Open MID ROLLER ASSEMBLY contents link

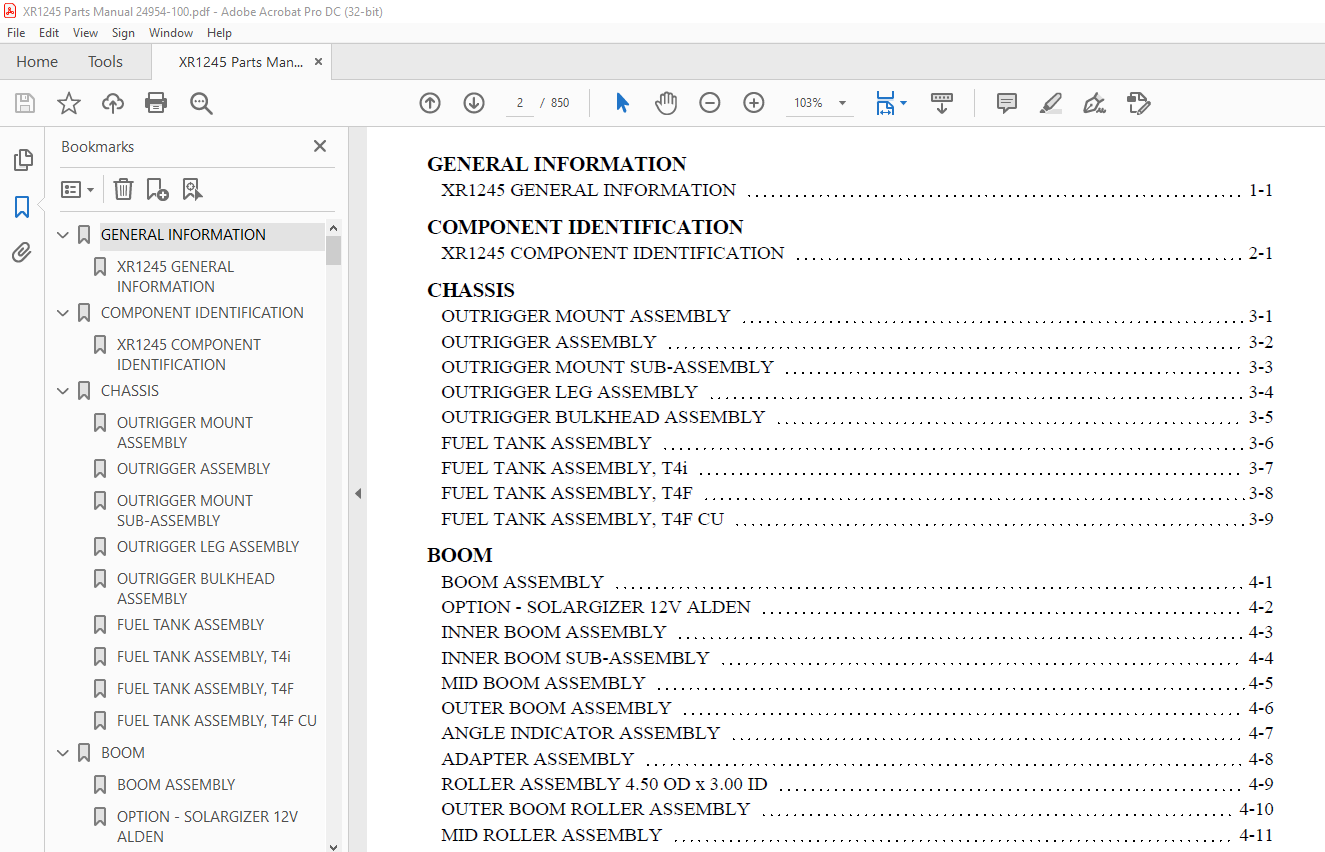coord(551,835)
